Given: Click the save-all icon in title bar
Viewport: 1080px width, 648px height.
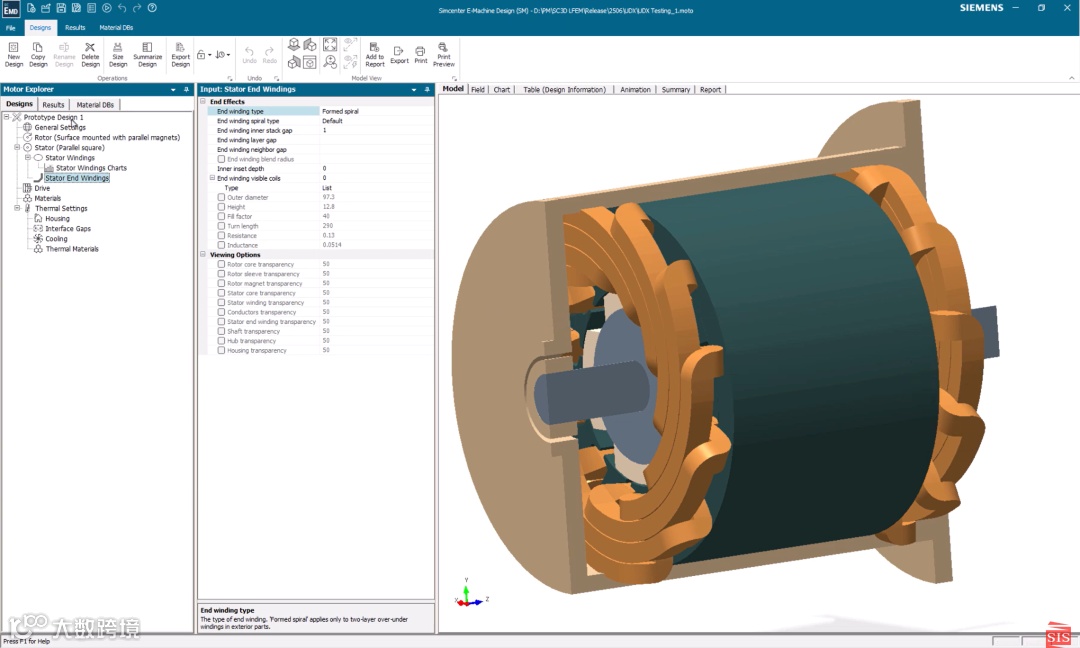Looking at the screenshot, I should [x=76, y=8].
